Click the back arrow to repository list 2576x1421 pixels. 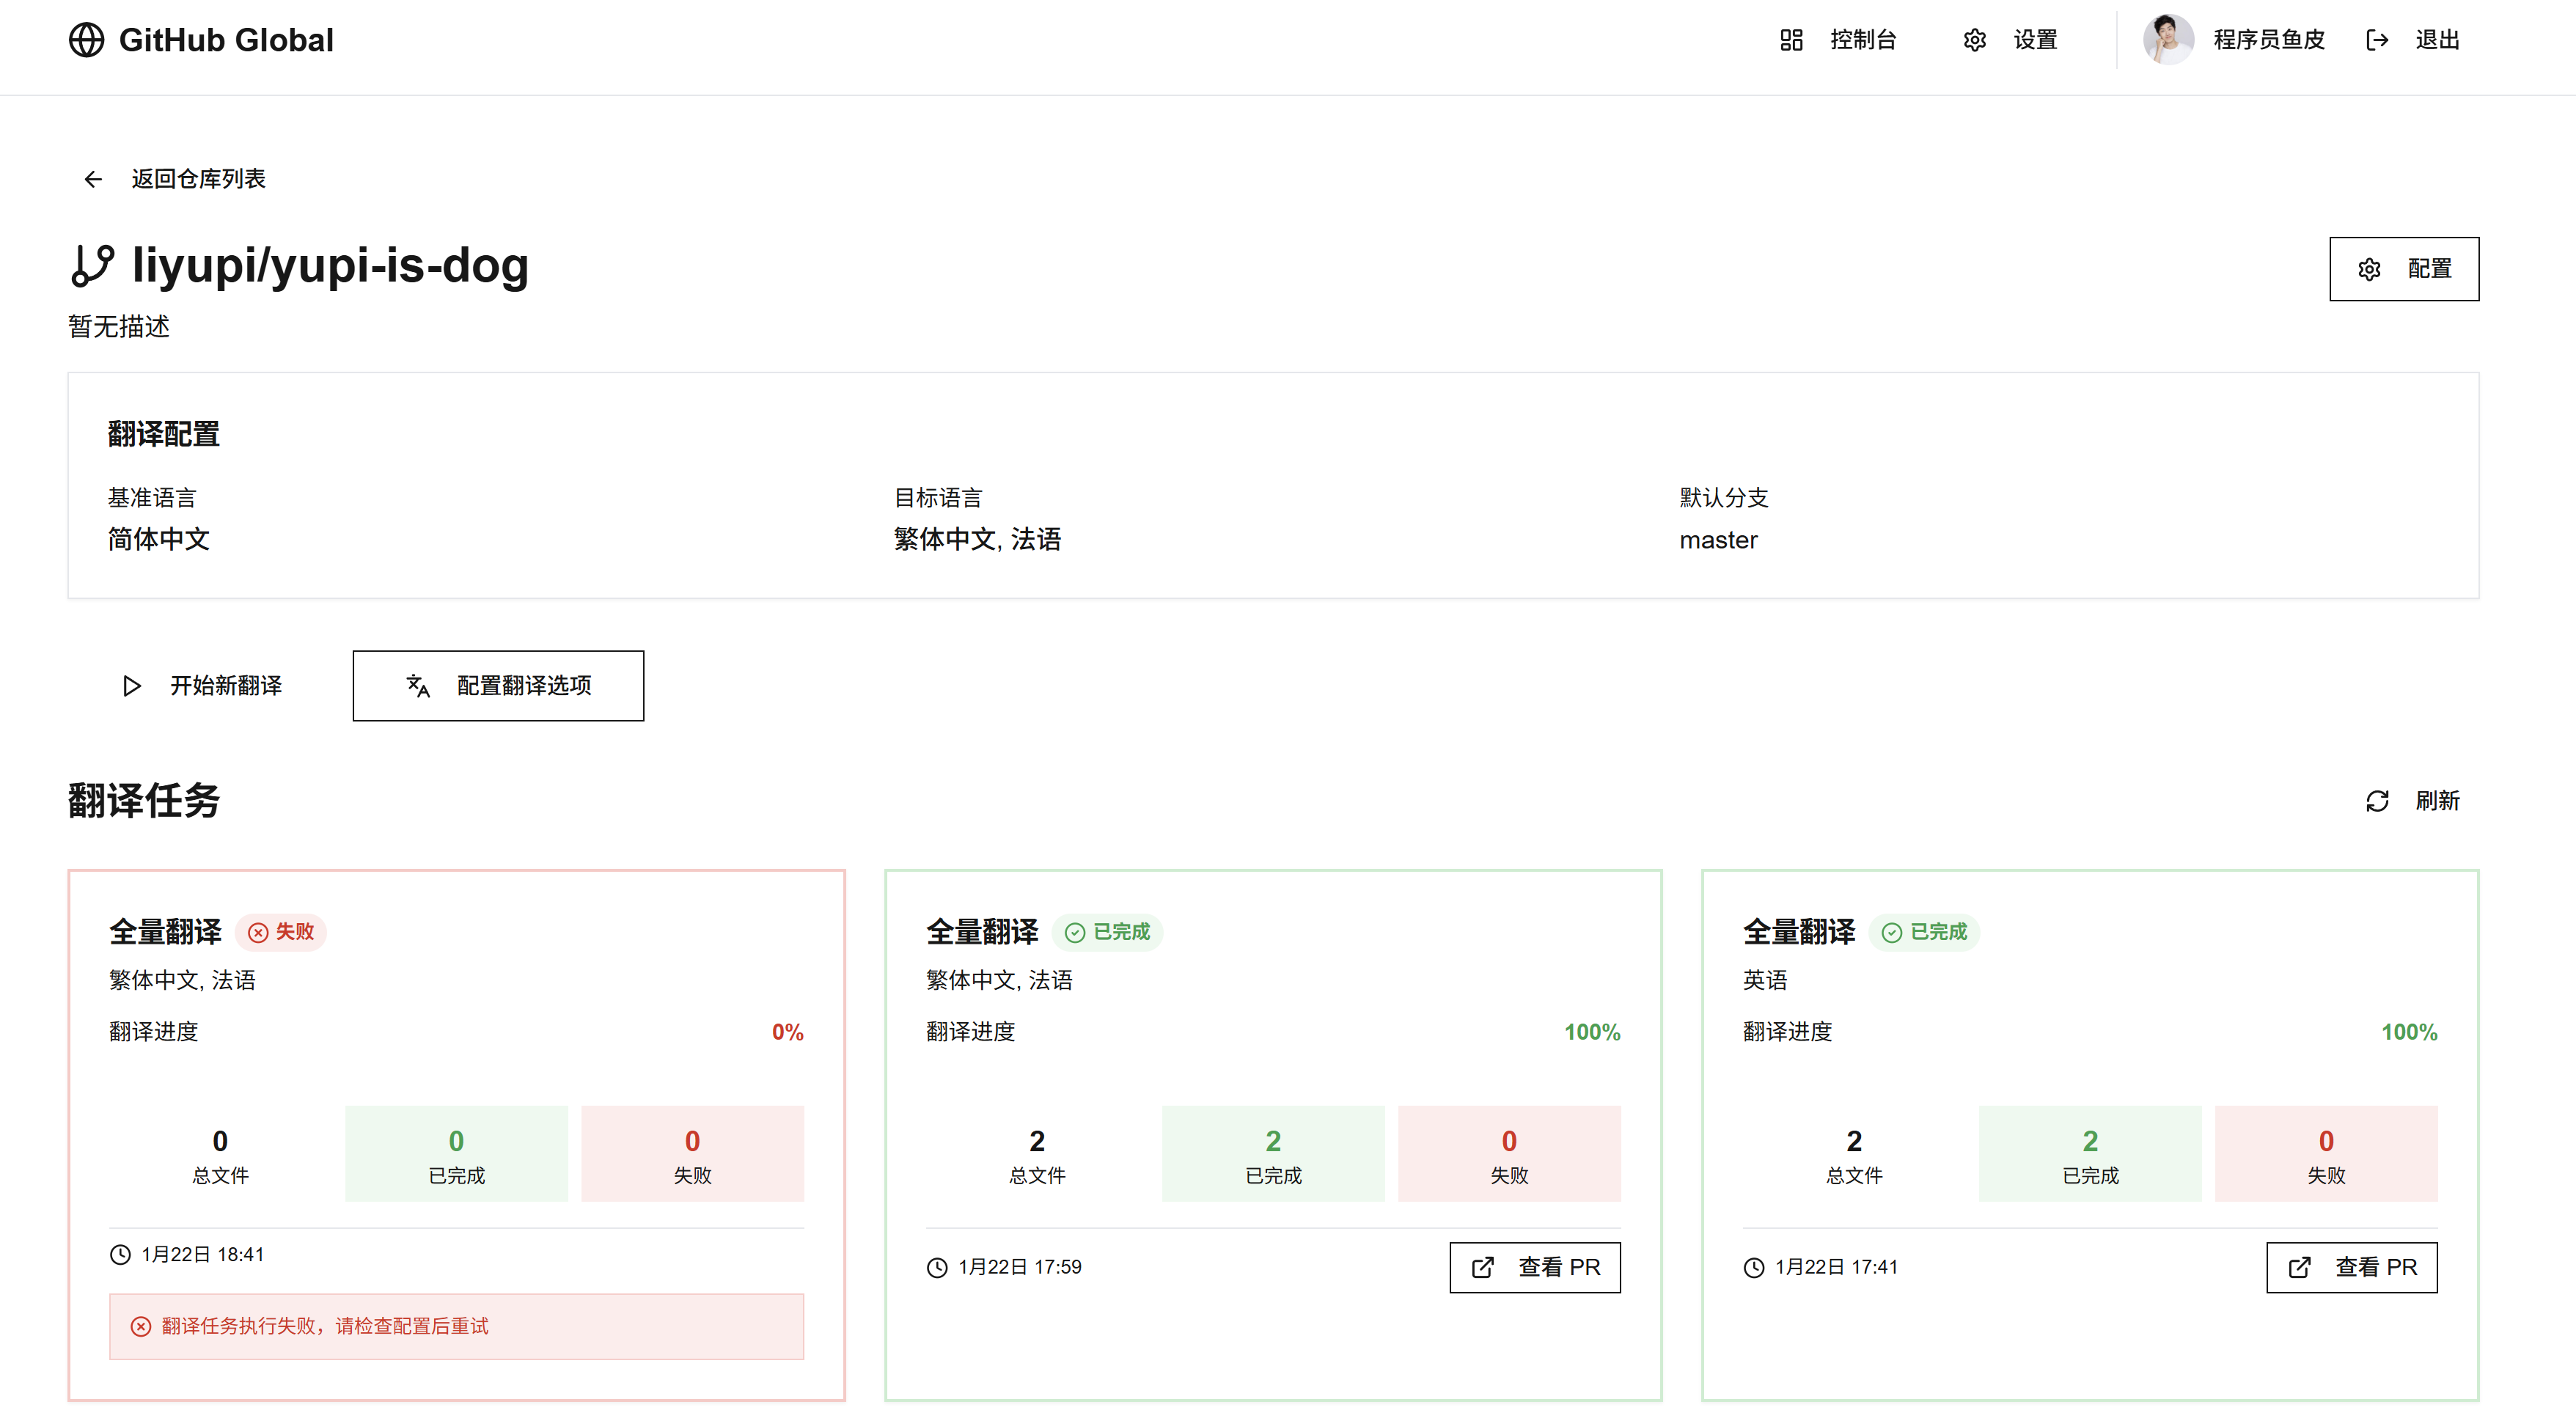coord(93,179)
